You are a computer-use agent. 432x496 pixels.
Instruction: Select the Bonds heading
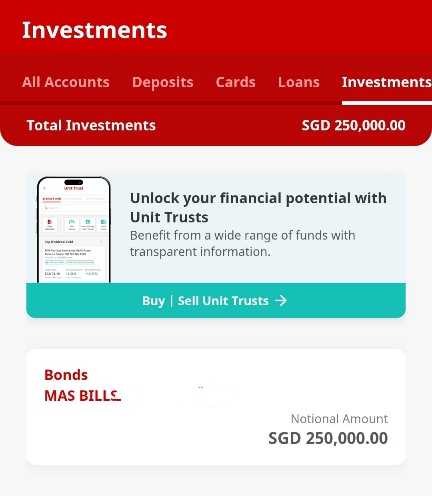click(x=66, y=375)
